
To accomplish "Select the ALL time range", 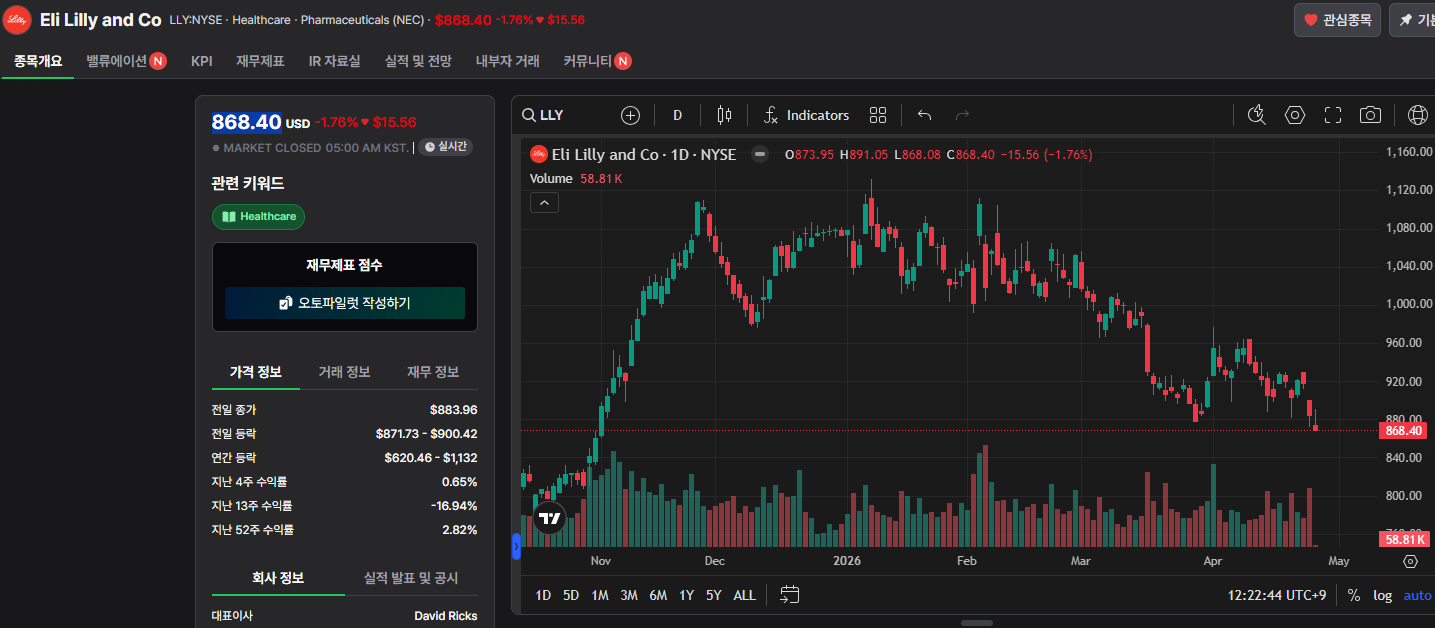I will 745,595.
